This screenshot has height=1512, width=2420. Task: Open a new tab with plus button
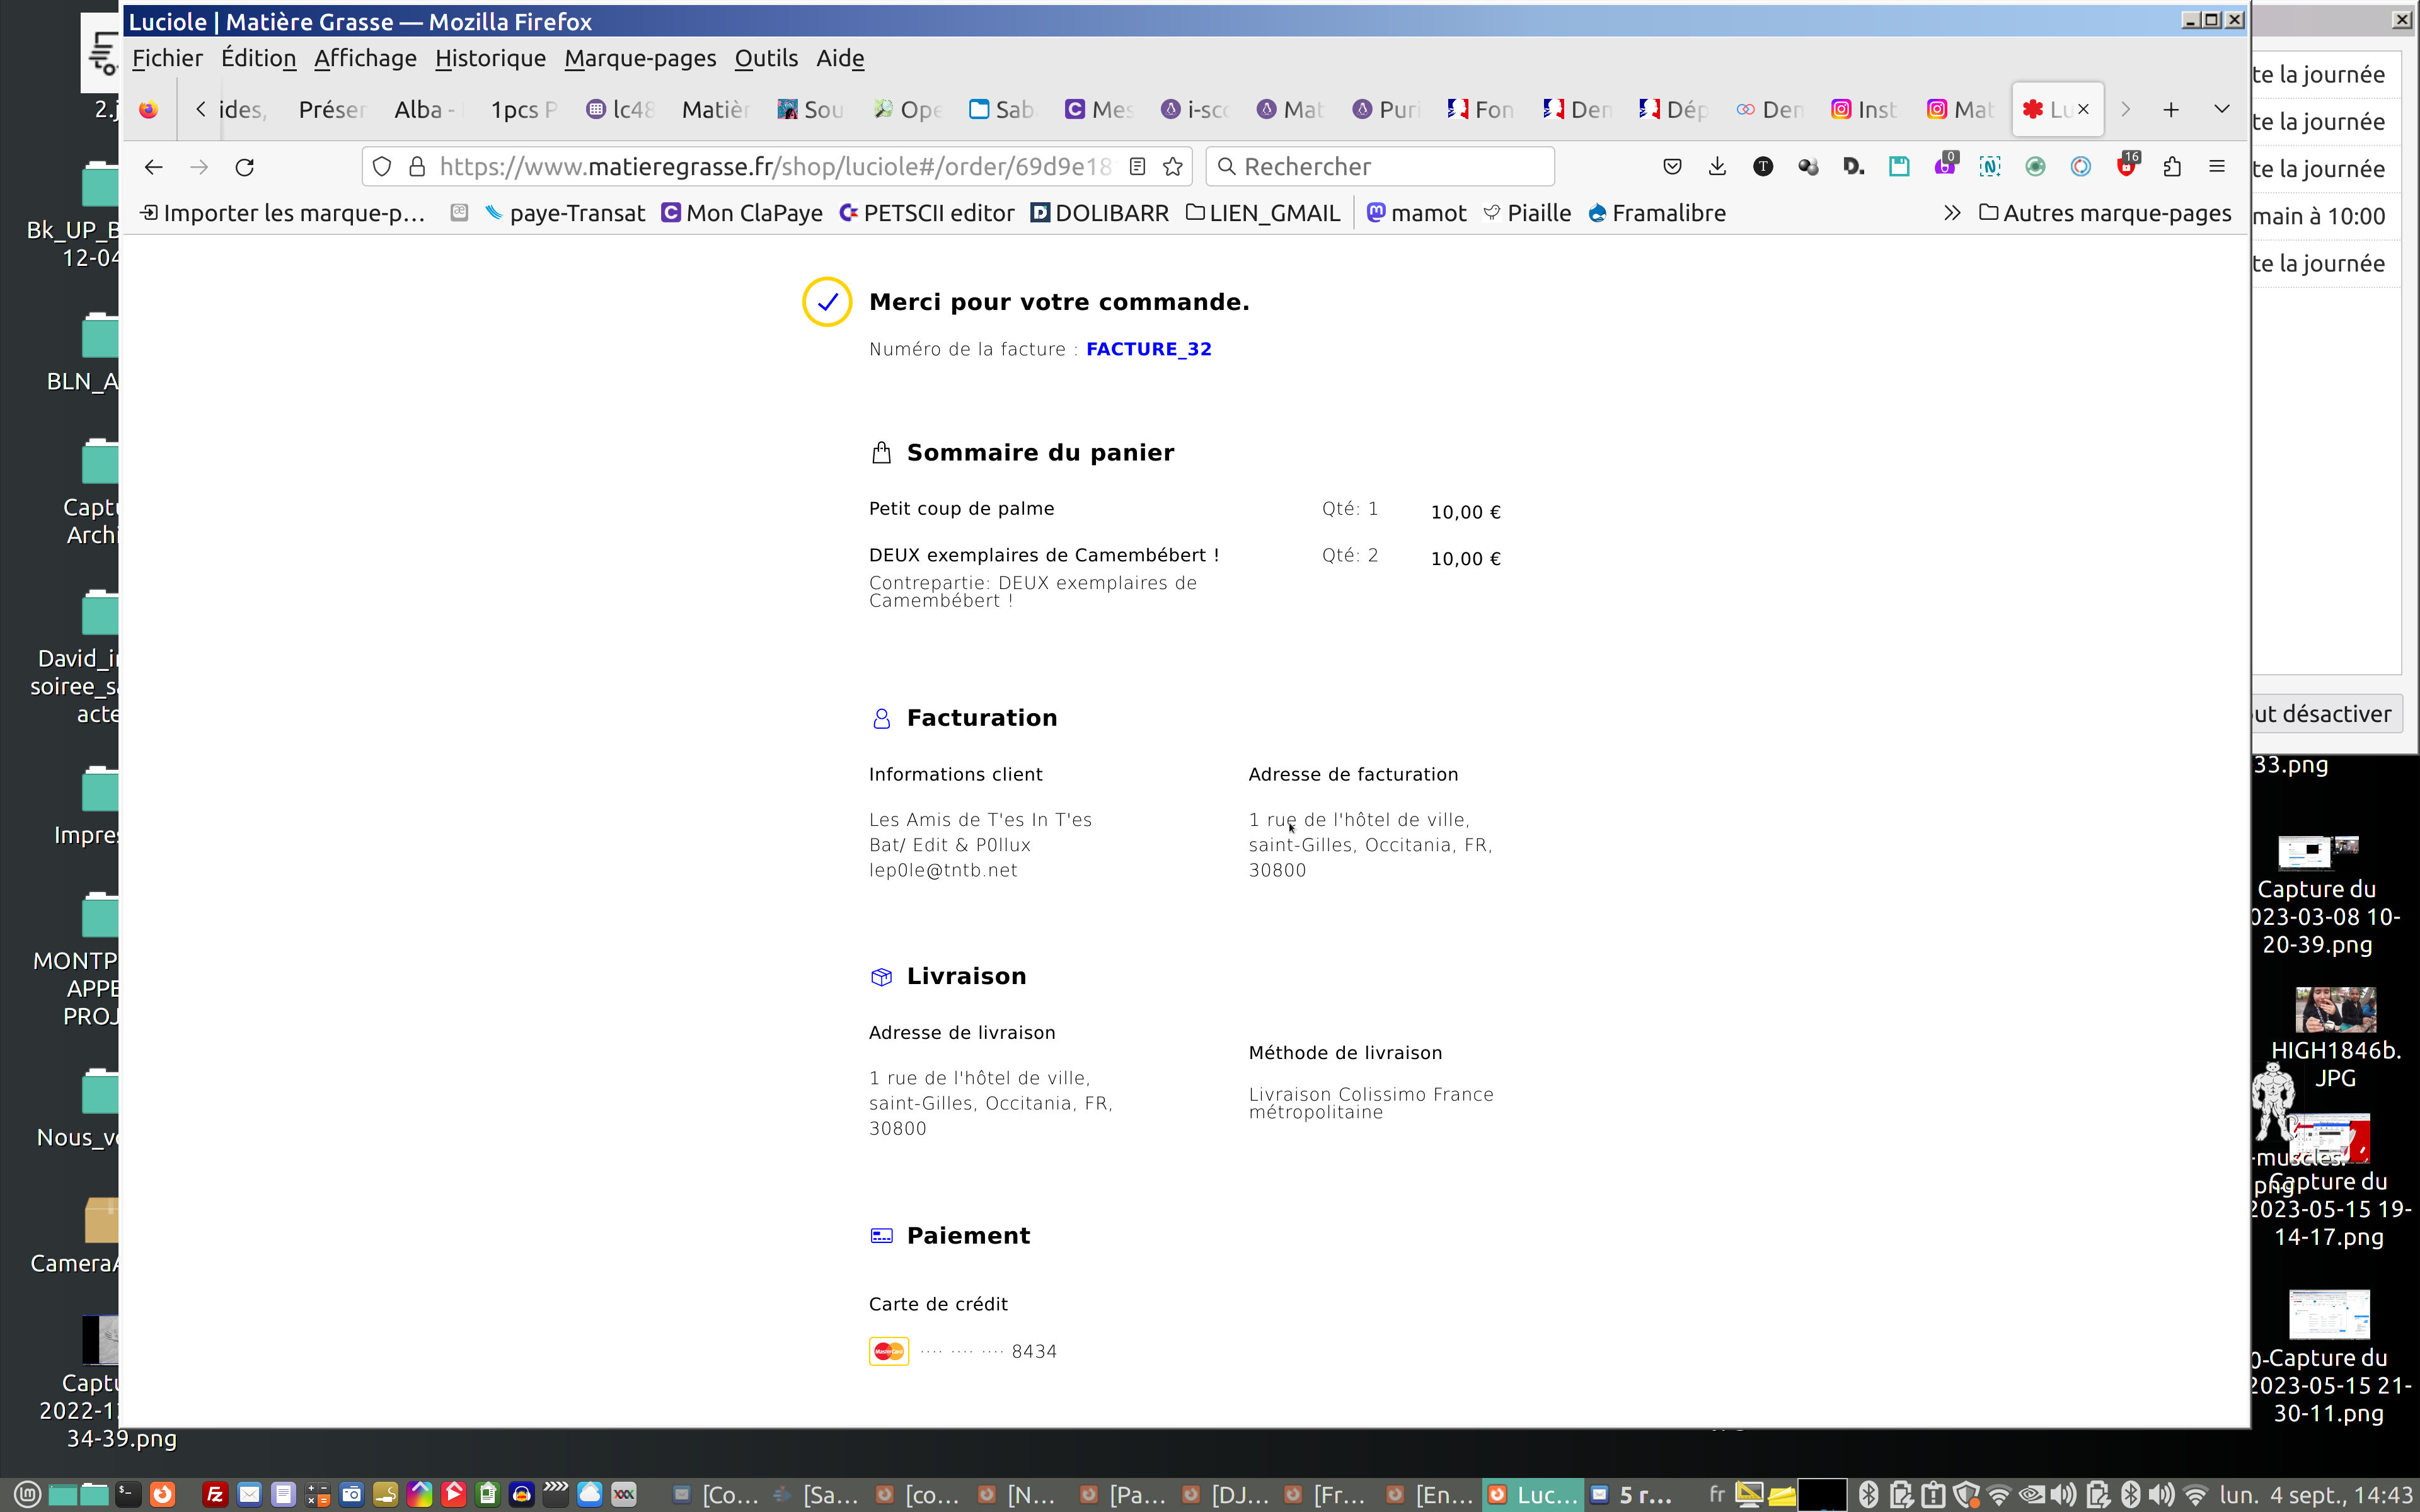[2171, 110]
